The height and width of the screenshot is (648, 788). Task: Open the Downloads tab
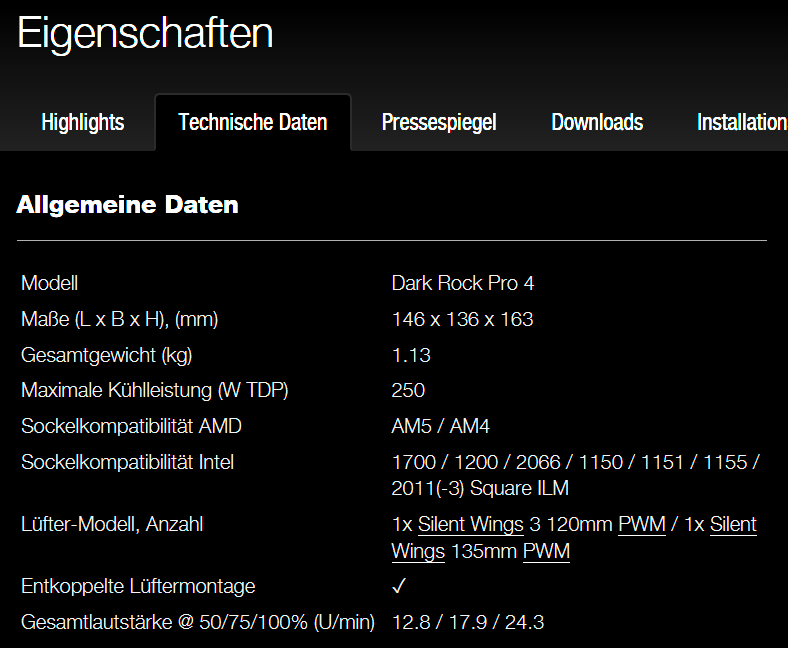pos(597,122)
